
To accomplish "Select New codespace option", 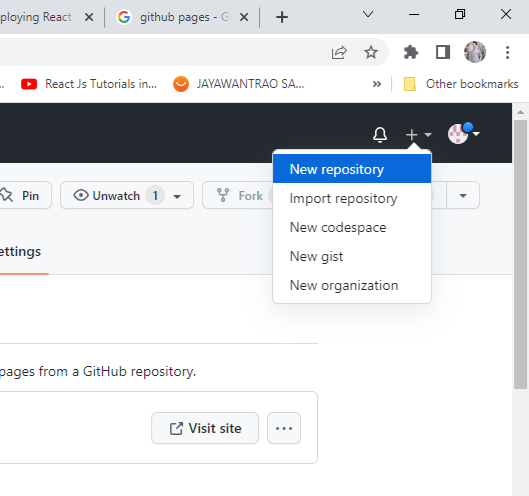I will click(x=352, y=227).
